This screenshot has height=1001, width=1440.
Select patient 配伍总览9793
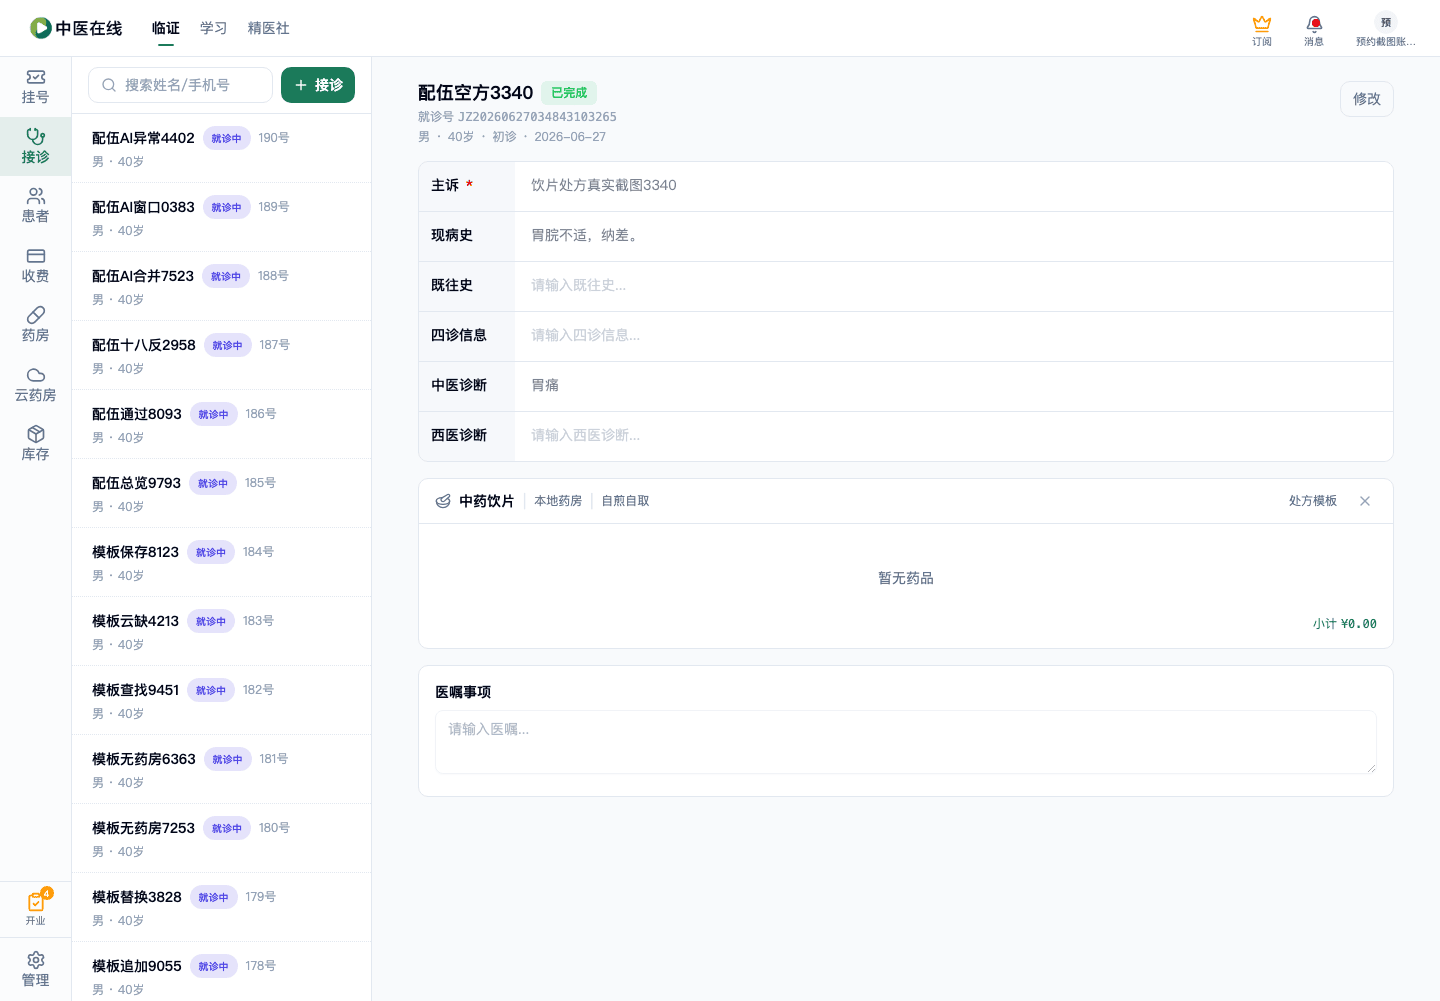[x=221, y=493]
